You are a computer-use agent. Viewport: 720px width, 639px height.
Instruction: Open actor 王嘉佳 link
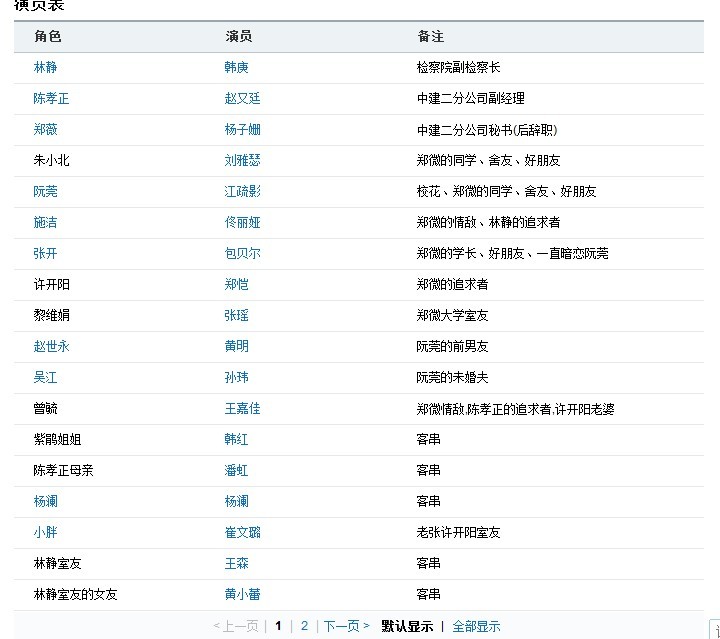pyautogui.click(x=242, y=408)
